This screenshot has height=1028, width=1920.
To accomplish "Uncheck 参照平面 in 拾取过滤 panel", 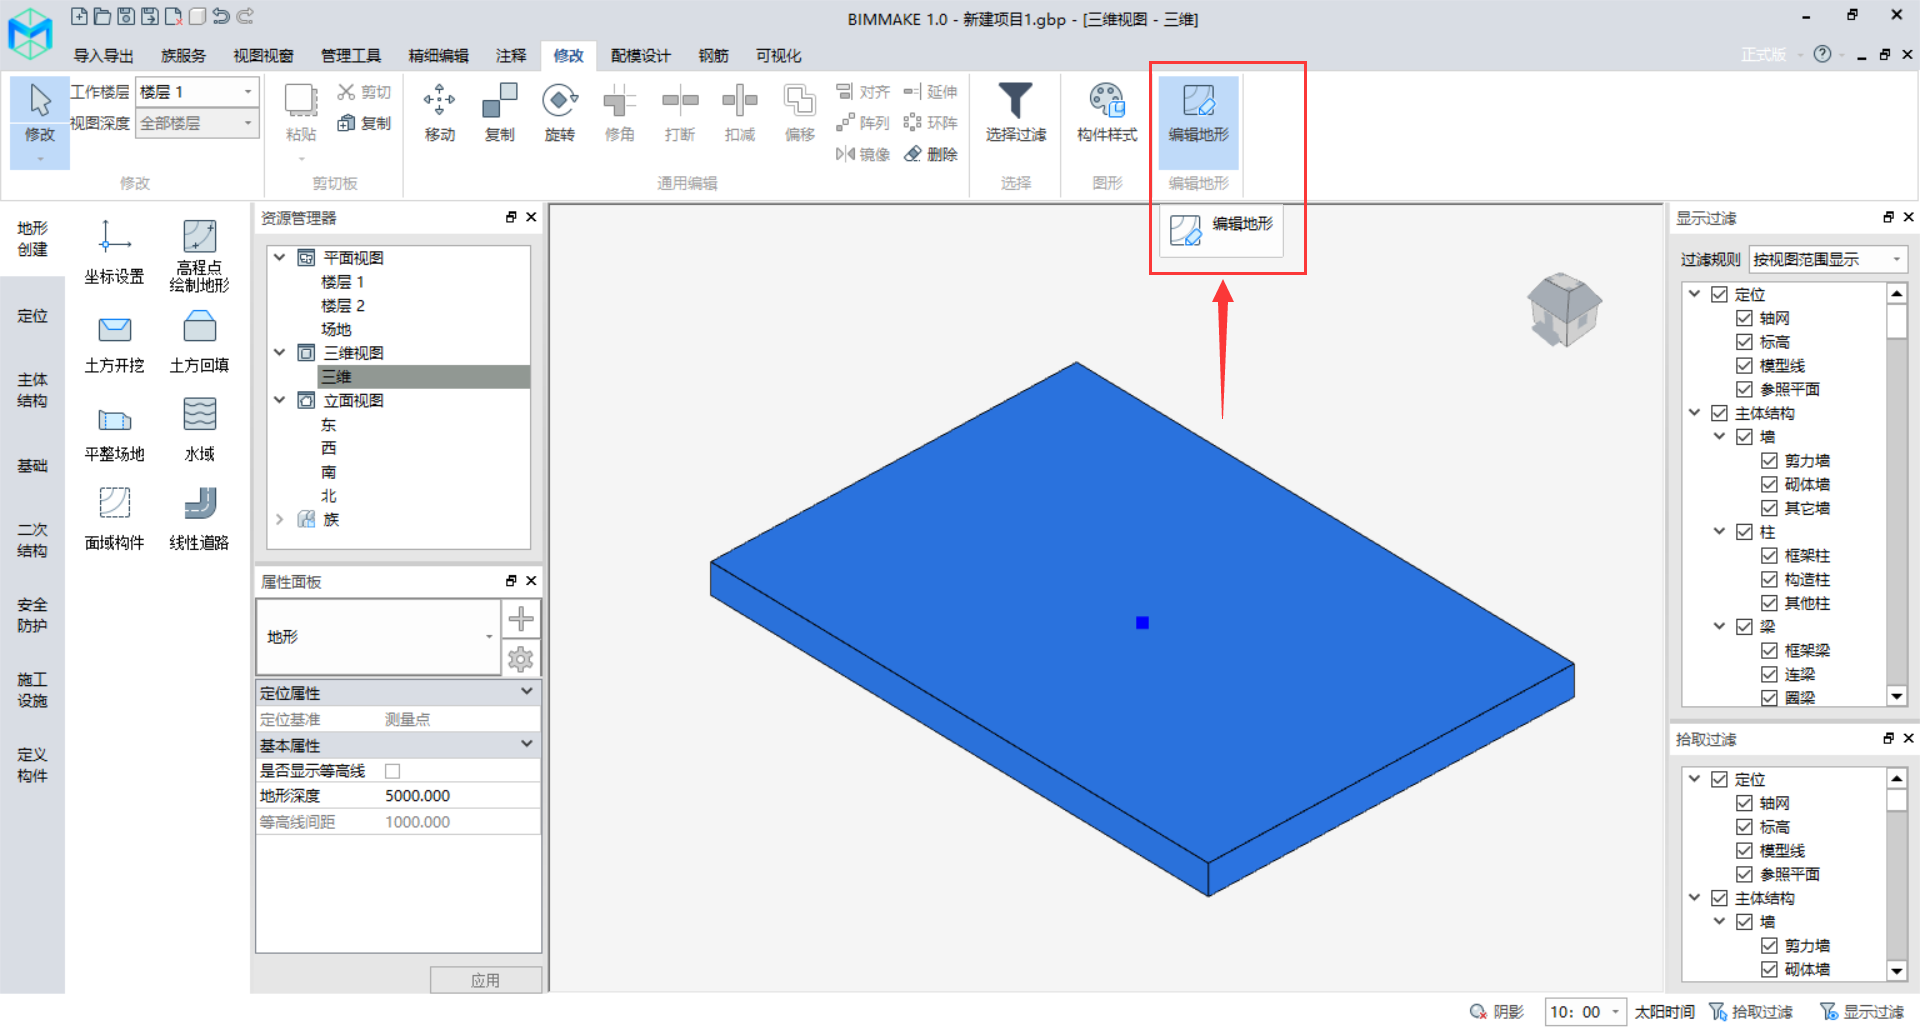I will 1745,874.
